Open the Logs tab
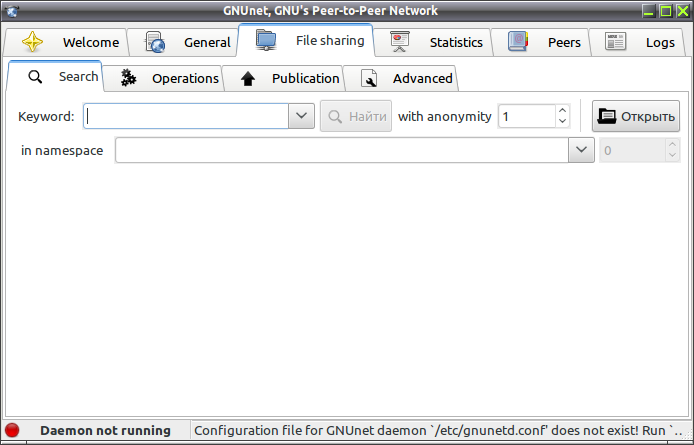Viewport: 694px width, 445px height. (638, 42)
